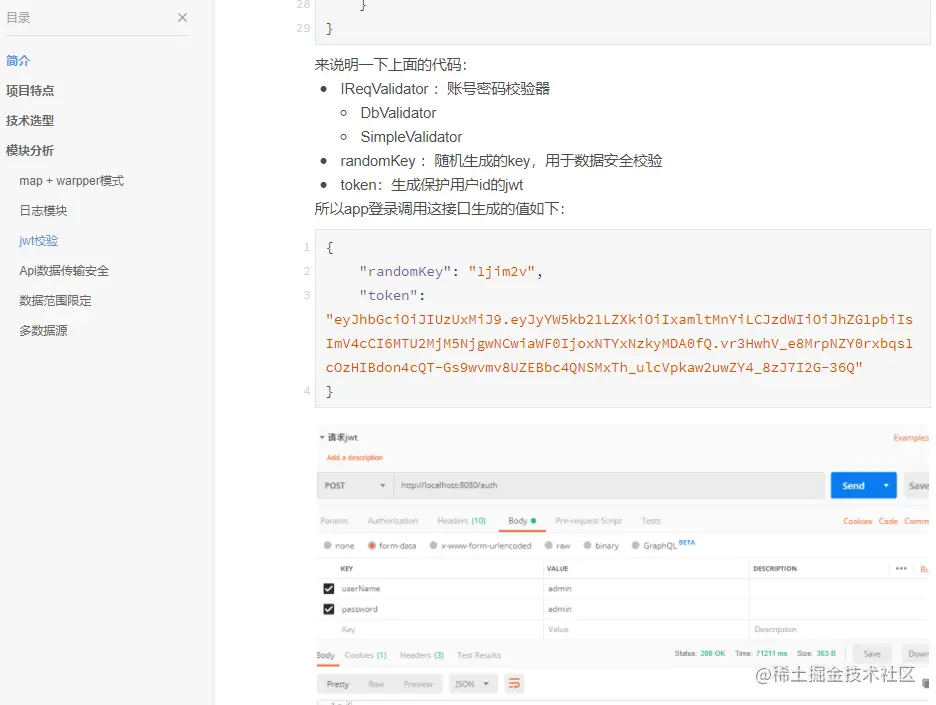
Task: Go to 简介 in the sidebar
Action: click(x=18, y=60)
